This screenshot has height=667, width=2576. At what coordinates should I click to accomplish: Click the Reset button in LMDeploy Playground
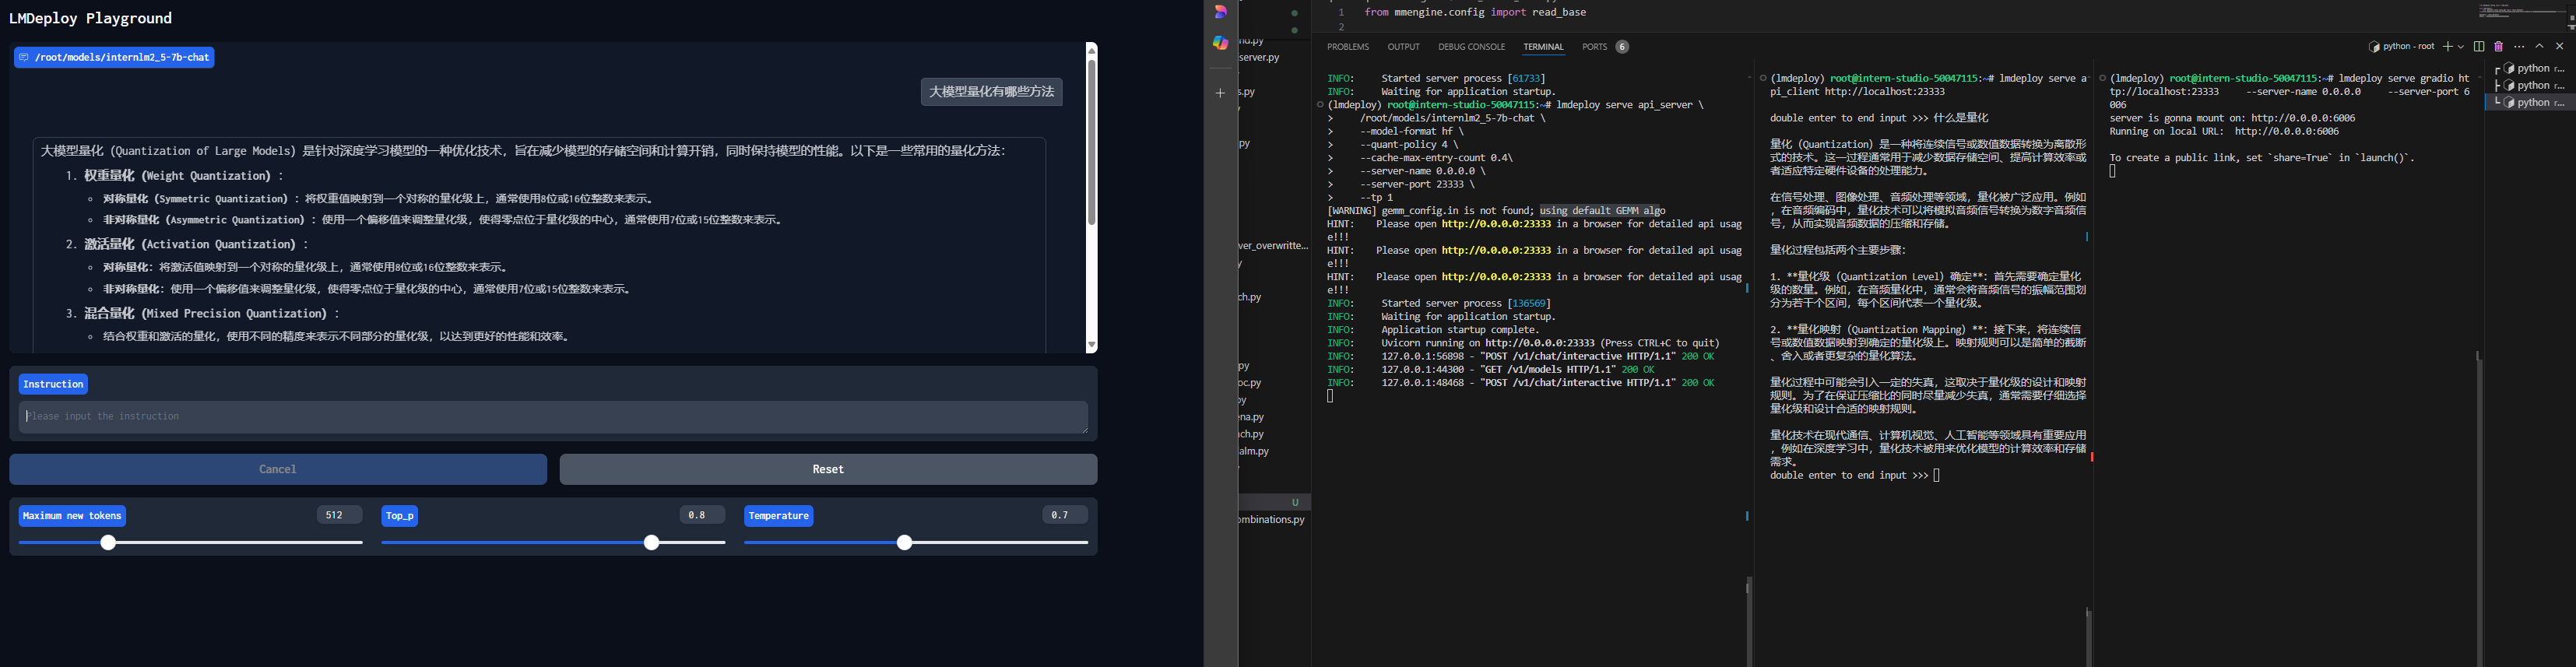tap(828, 469)
